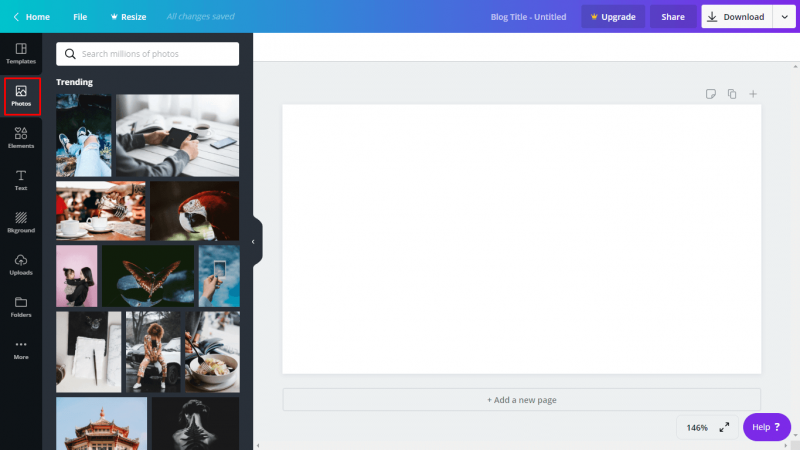Open the 146% zoom level menu
800x450 pixels.
[x=697, y=427]
